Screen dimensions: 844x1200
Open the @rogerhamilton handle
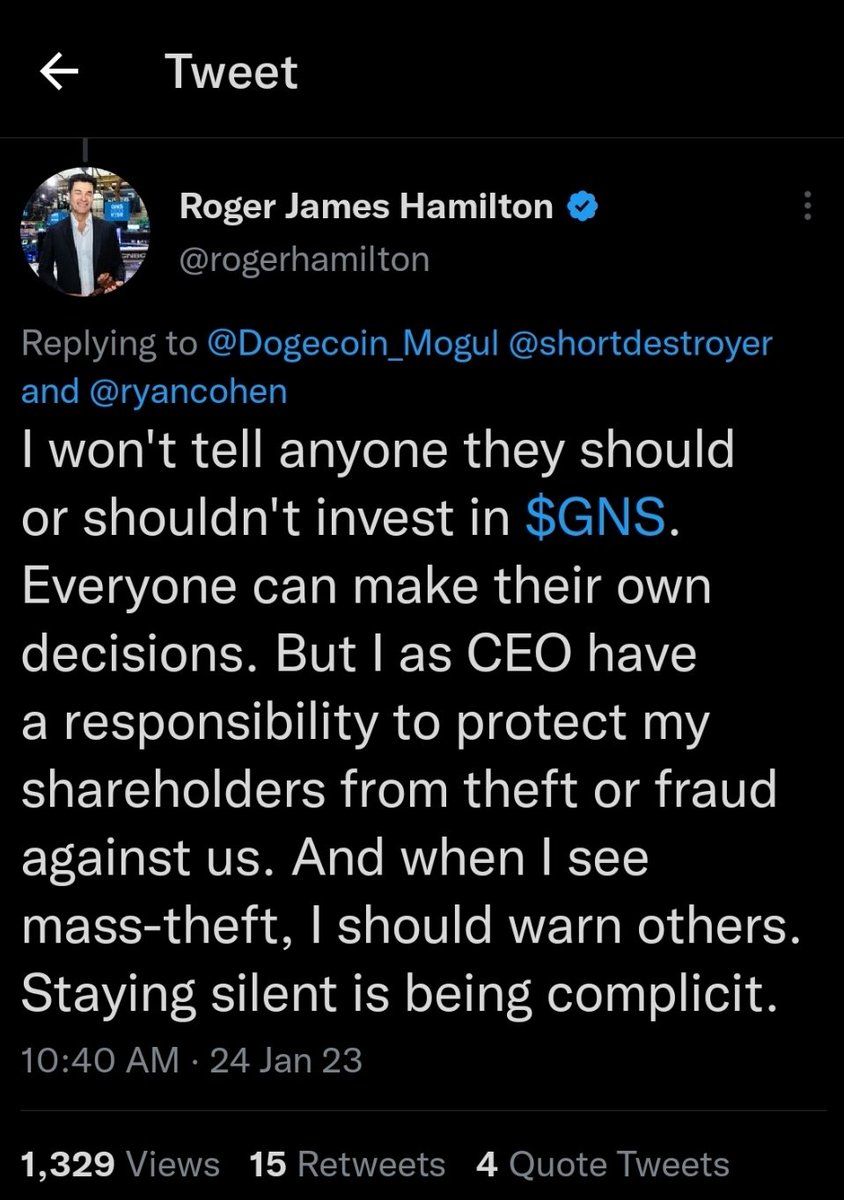pyautogui.click(x=304, y=260)
